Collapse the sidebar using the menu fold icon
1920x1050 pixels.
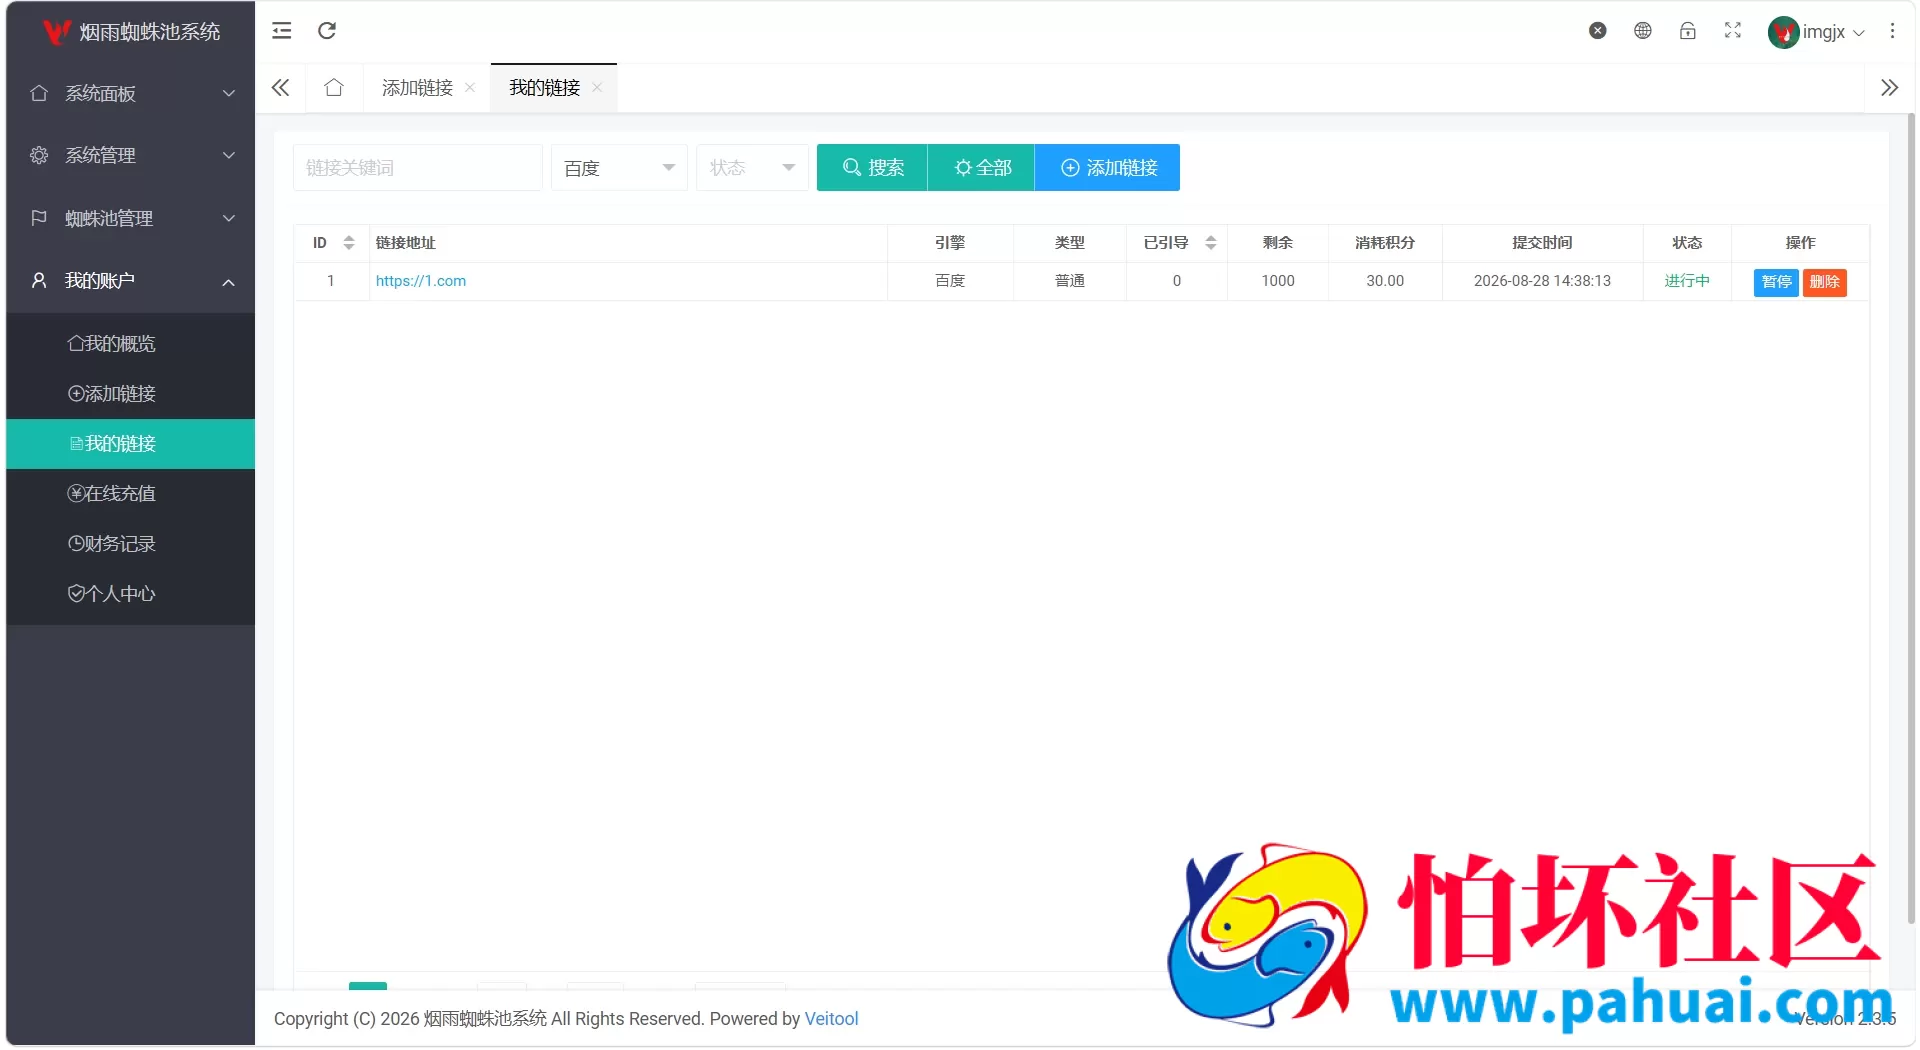282,31
